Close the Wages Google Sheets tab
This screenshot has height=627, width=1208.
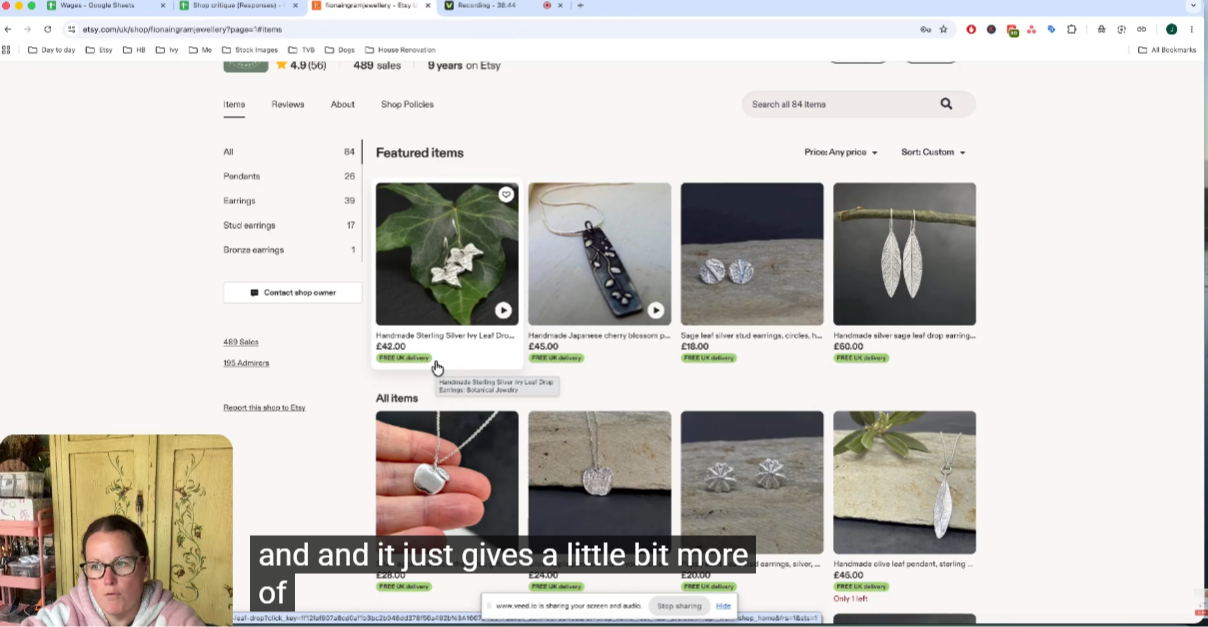click(163, 6)
